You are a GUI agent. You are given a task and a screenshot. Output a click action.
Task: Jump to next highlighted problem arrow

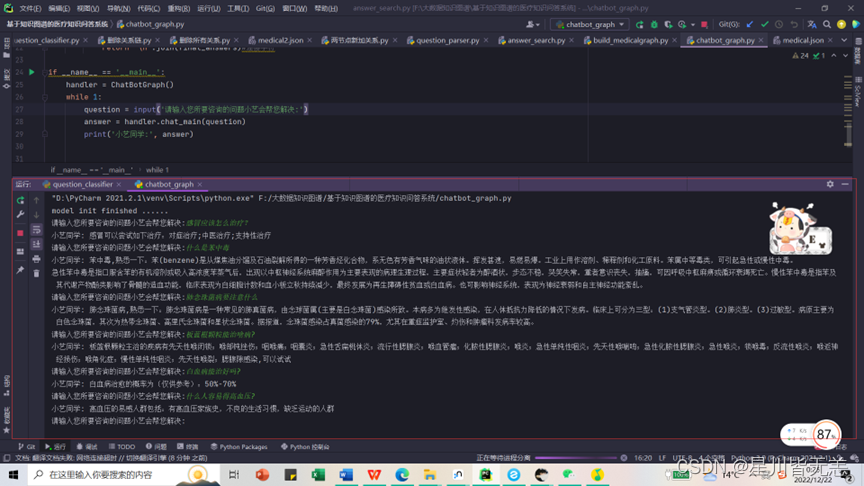(845, 56)
